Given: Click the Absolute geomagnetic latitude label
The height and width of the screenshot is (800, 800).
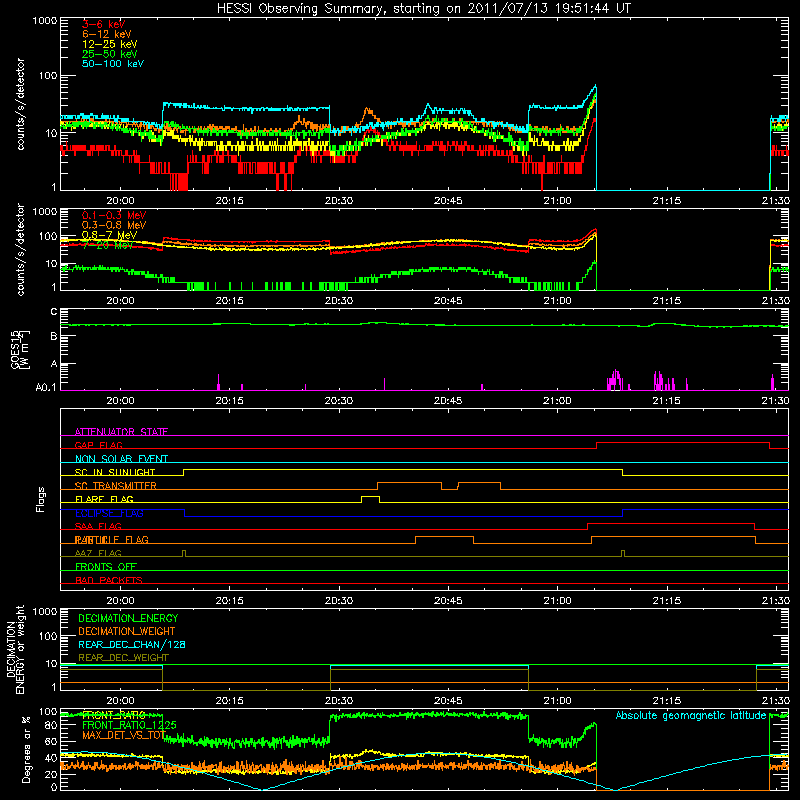Looking at the screenshot, I should 691,716.
